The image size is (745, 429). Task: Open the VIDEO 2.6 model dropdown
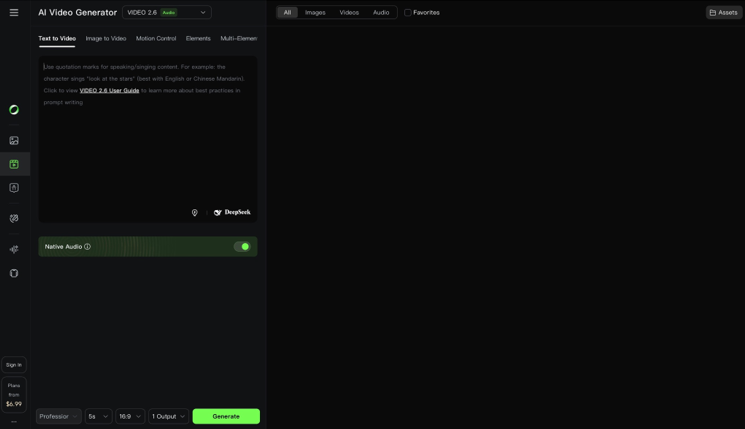[x=167, y=12]
